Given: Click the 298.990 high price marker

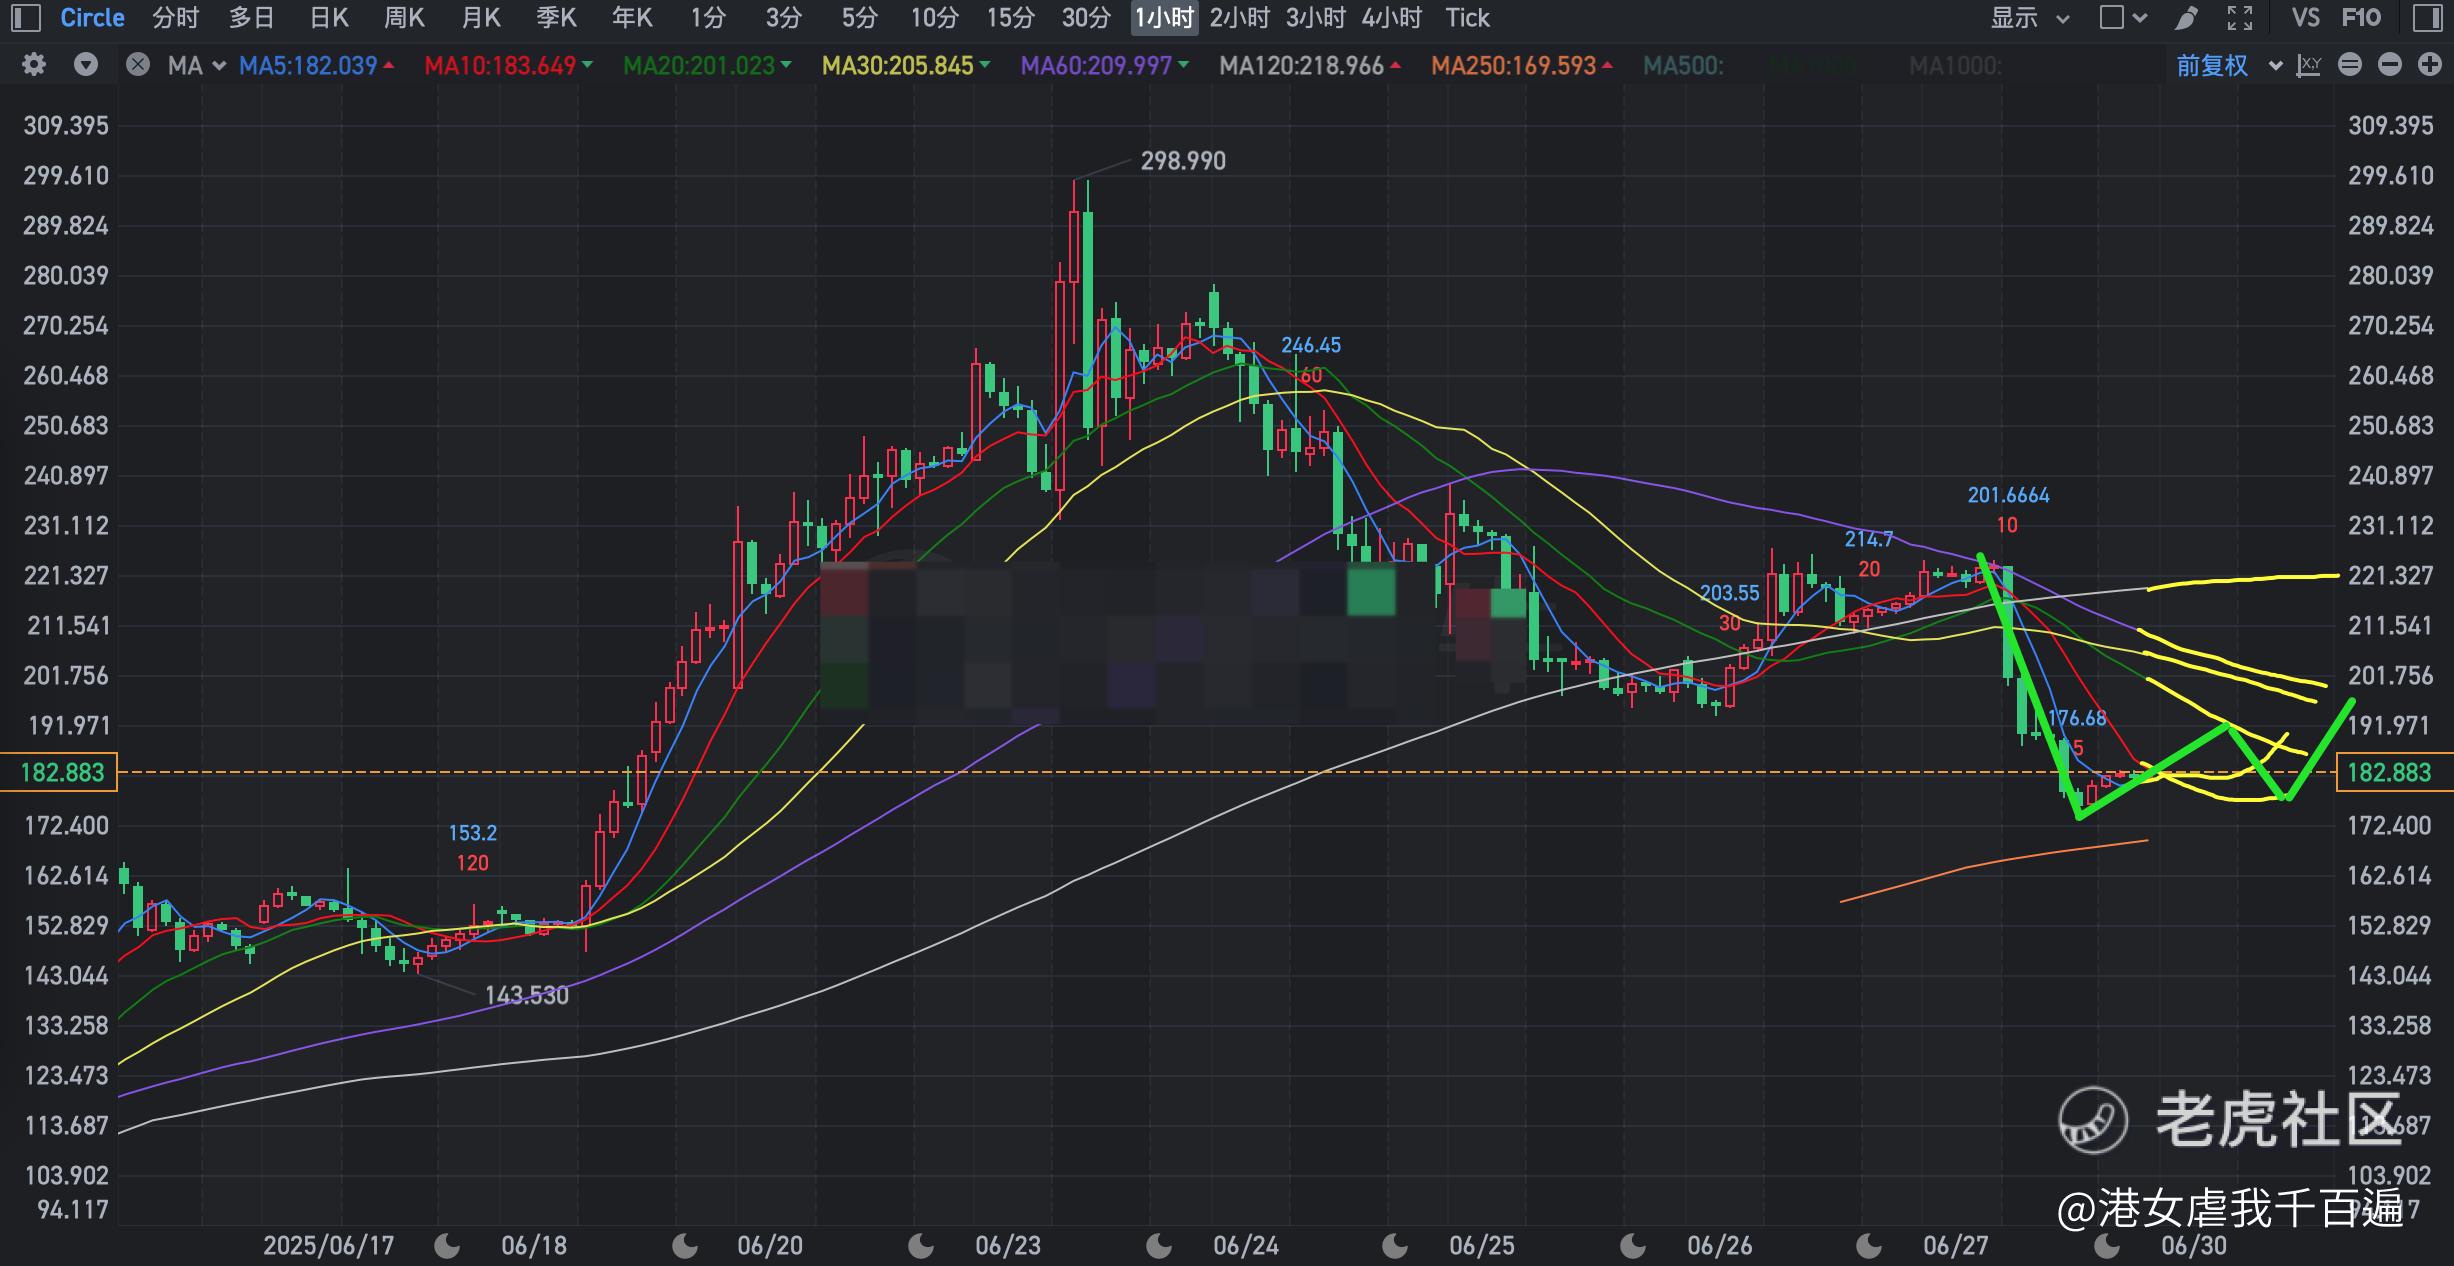Looking at the screenshot, I should coord(1183,161).
